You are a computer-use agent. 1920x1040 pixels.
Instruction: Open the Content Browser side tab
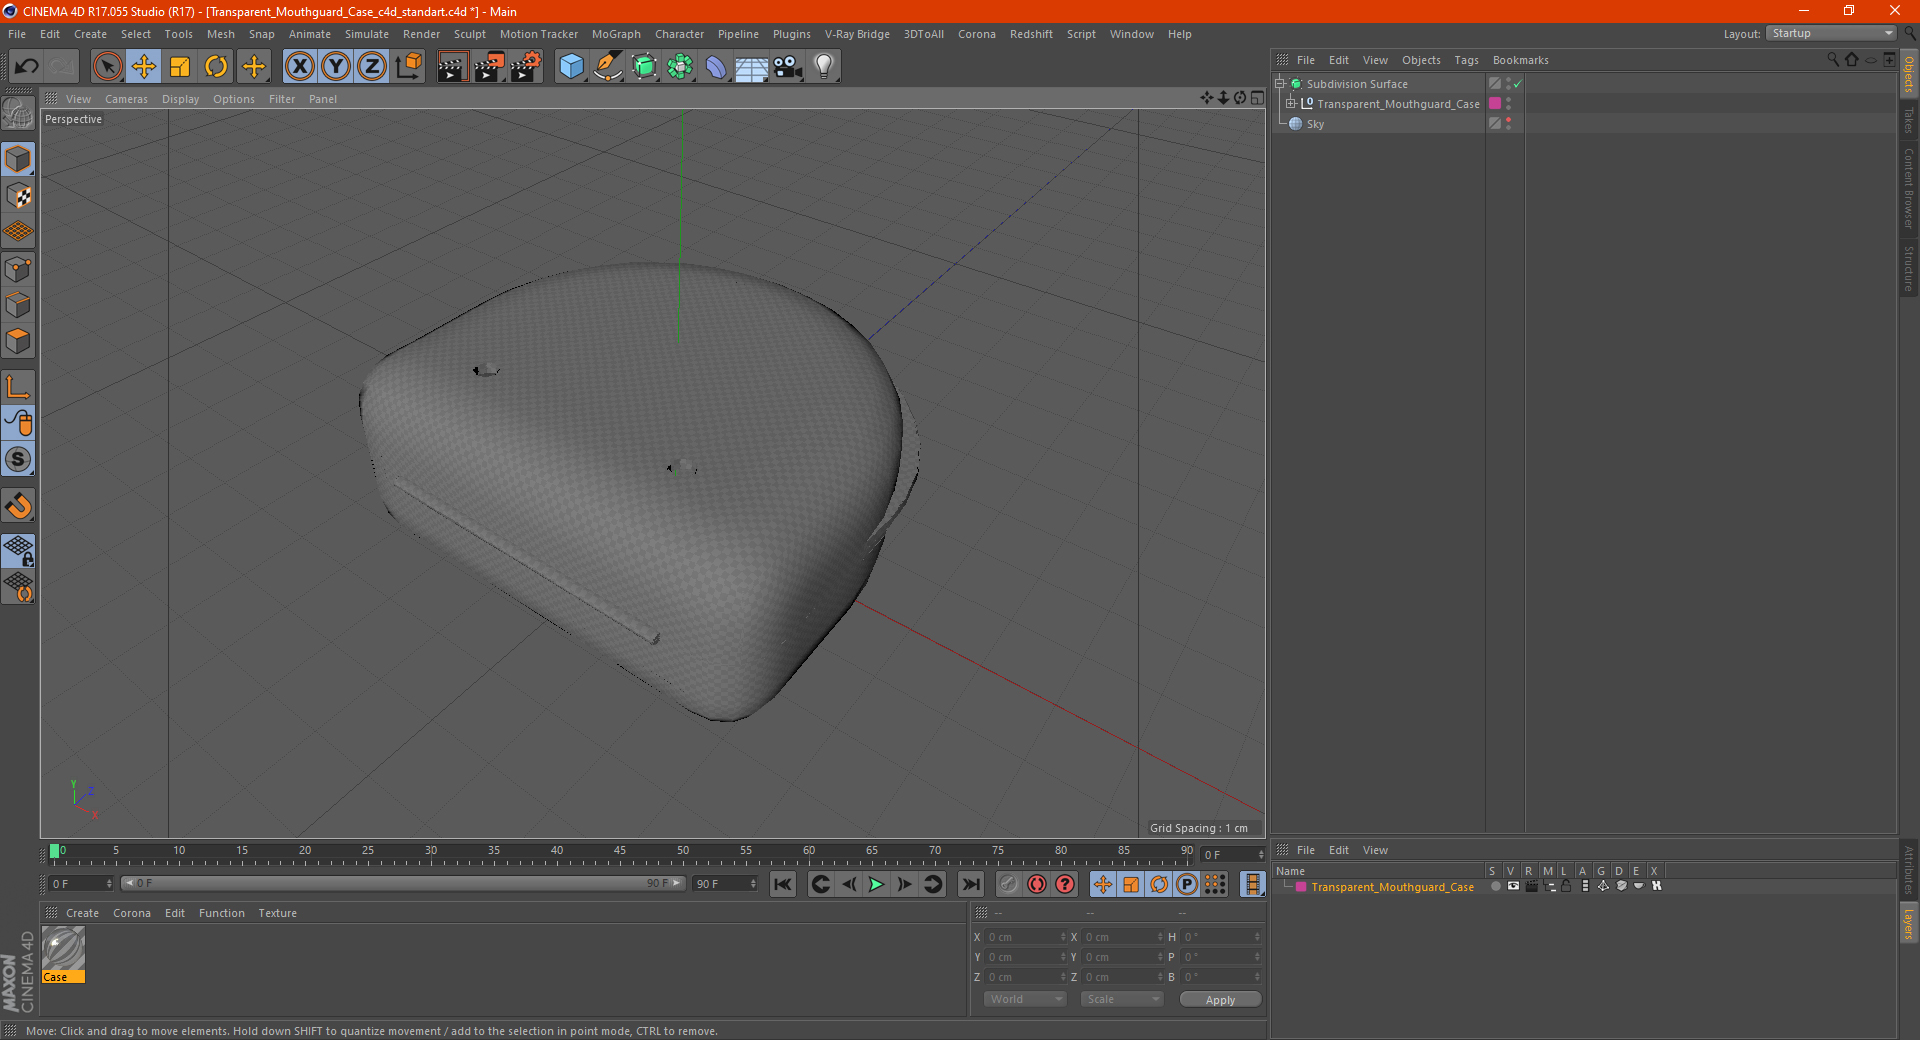point(1909,188)
